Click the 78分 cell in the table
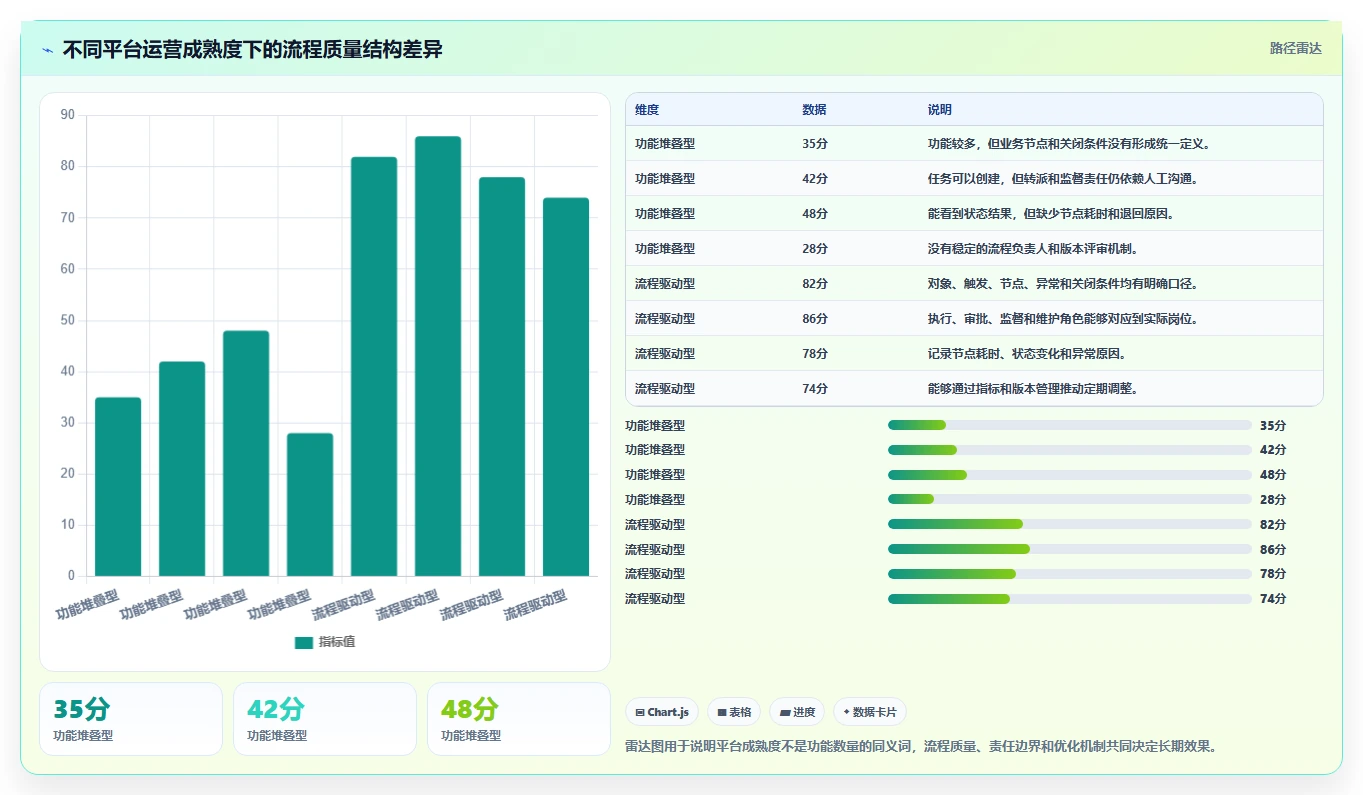 815,354
